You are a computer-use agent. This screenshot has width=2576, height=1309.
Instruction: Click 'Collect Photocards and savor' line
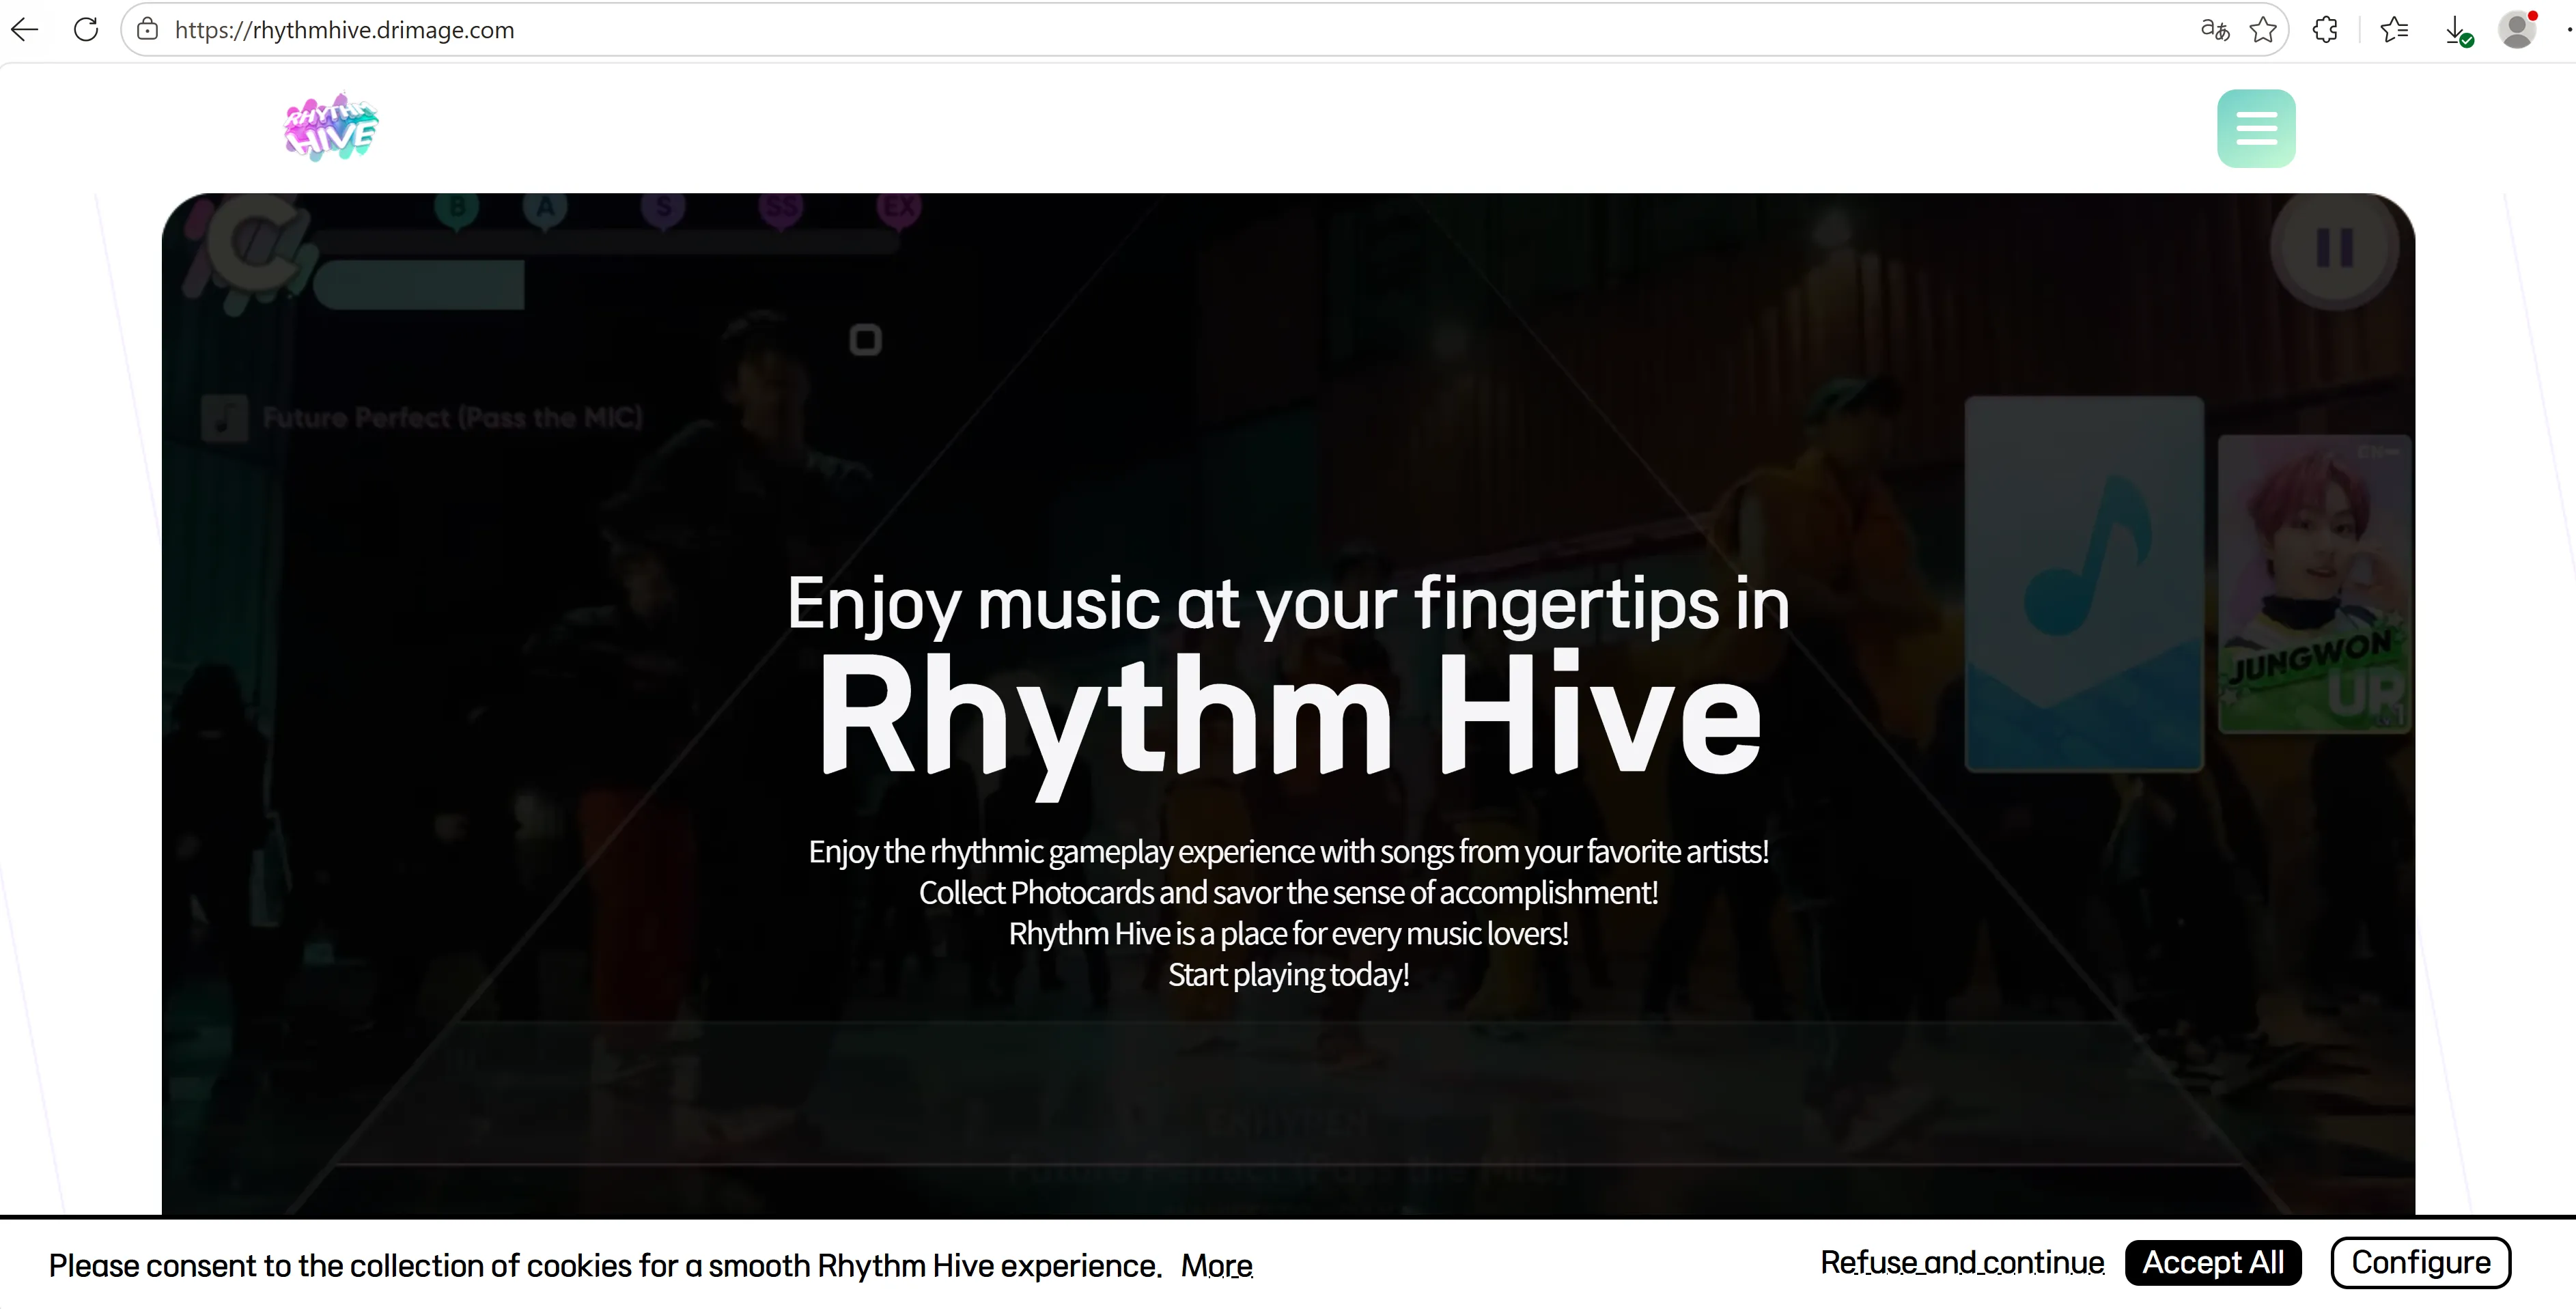(x=1288, y=892)
